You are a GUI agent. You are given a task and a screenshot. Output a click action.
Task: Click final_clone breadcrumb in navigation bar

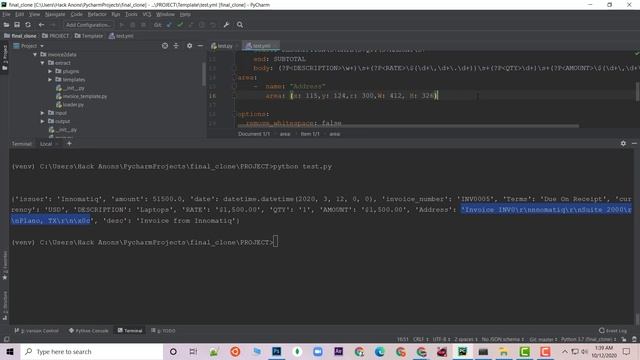coord(20,36)
